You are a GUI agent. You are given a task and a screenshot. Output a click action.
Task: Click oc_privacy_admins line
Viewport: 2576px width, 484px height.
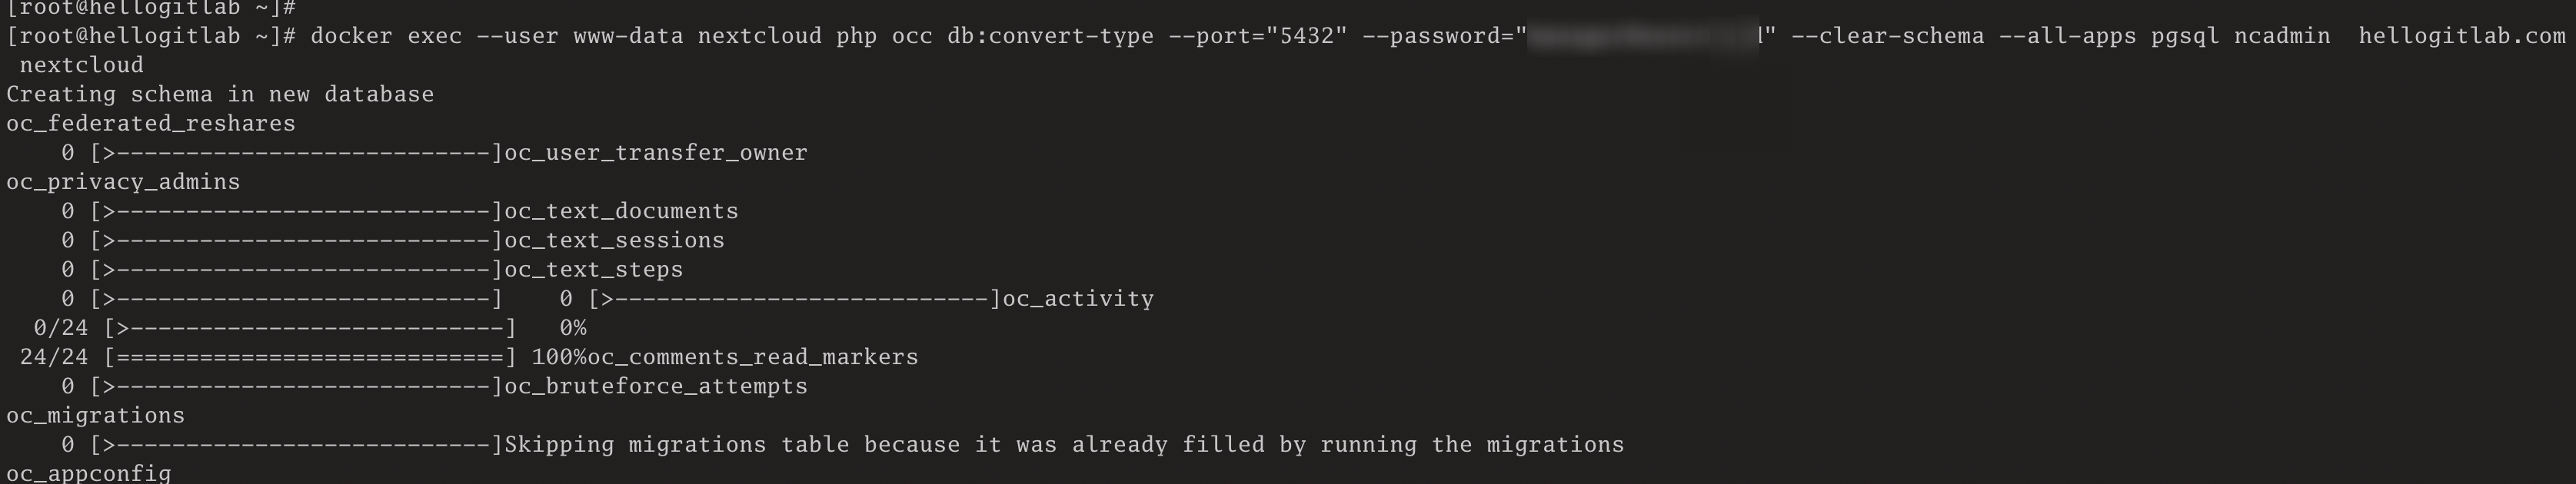pos(123,182)
